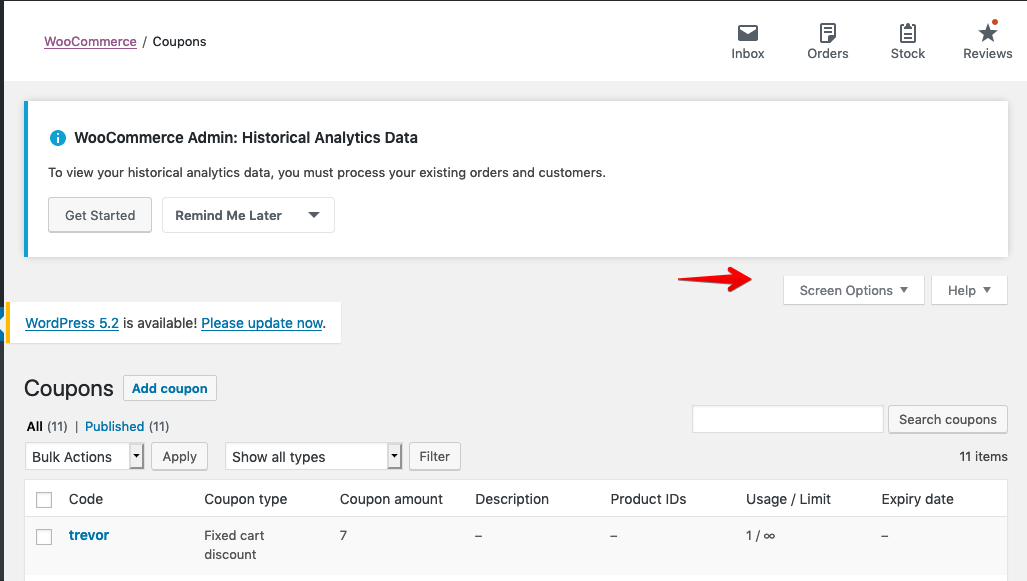Select the All coupons filter

(35, 426)
